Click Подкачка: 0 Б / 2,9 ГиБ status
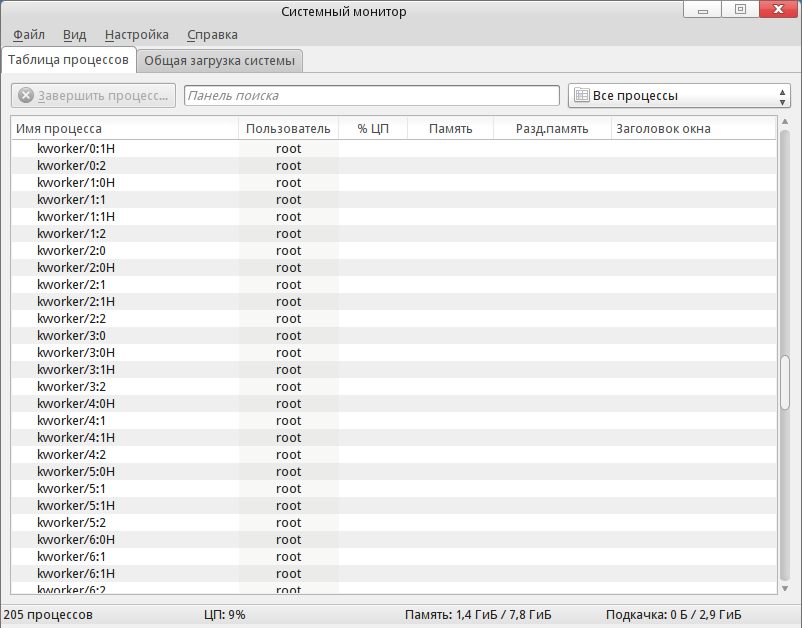Screen dimensions: 802x628 tap(674, 615)
